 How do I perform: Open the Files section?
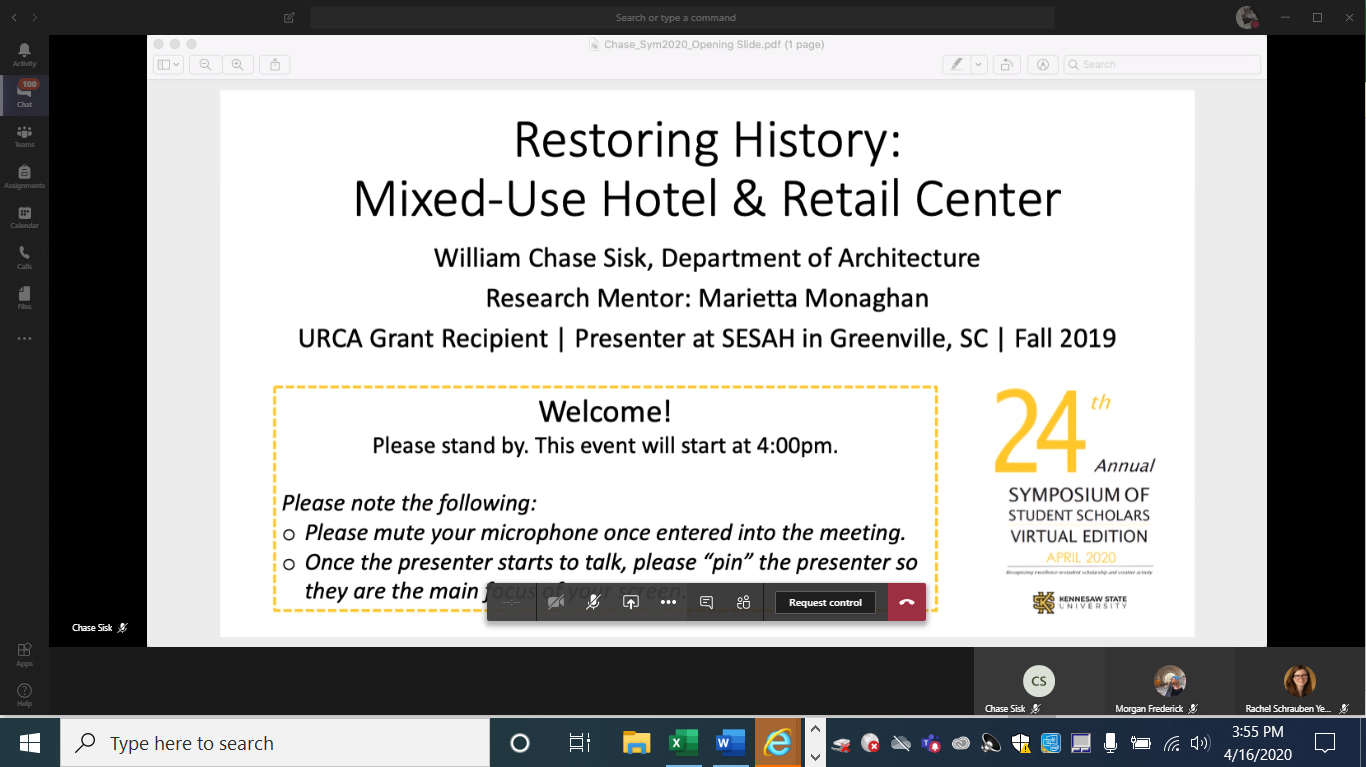(x=24, y=298)
